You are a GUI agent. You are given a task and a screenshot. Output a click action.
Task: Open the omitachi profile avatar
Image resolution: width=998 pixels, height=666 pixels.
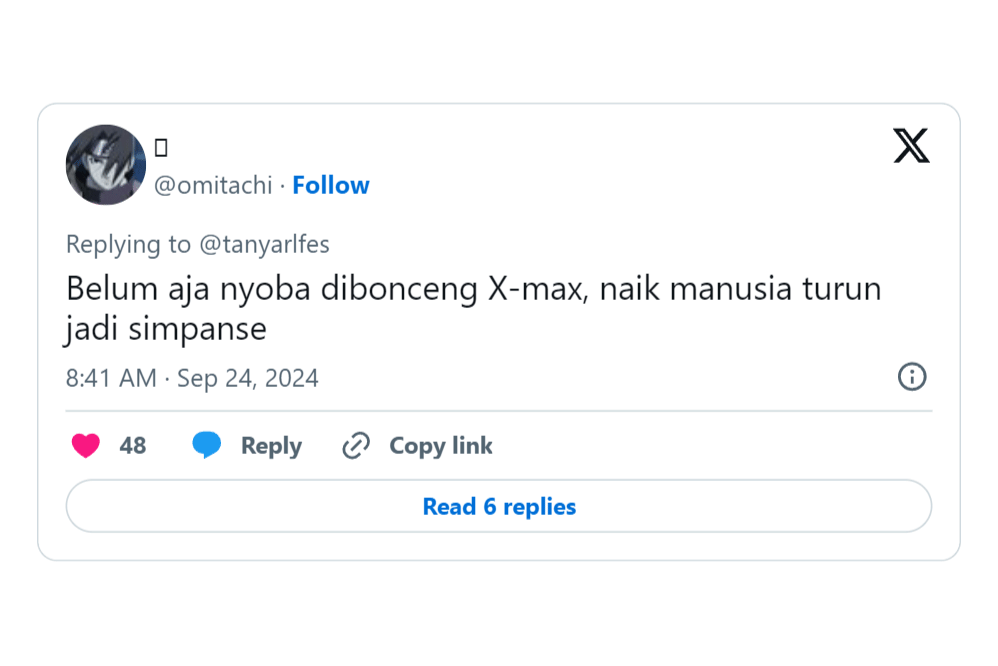(106, 165)
